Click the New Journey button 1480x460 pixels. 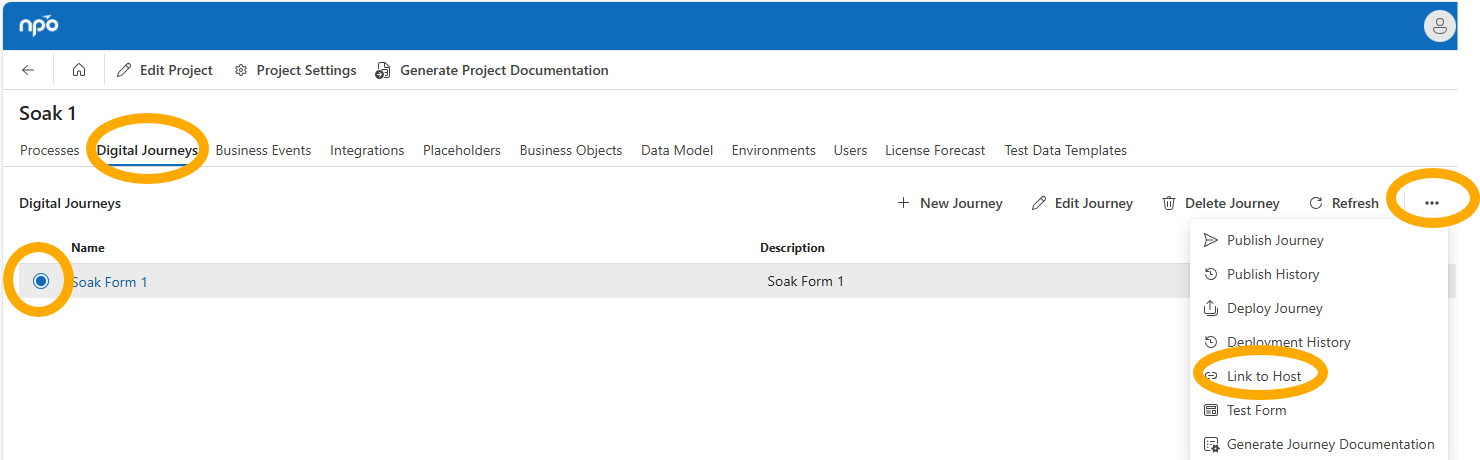click(950, 203)
